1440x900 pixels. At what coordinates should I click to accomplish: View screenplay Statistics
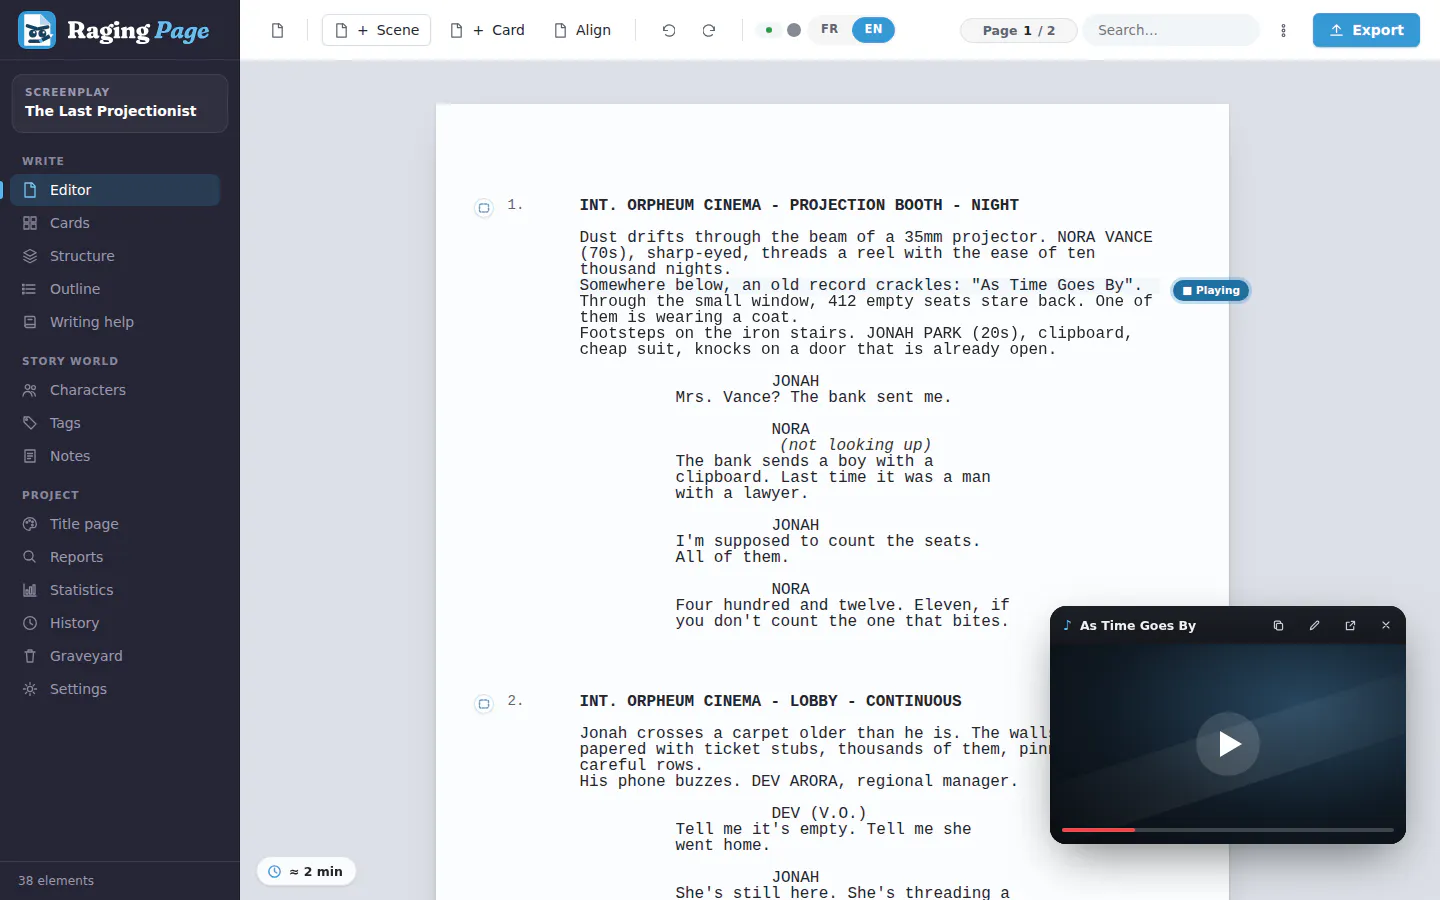[x=115, y=590]
